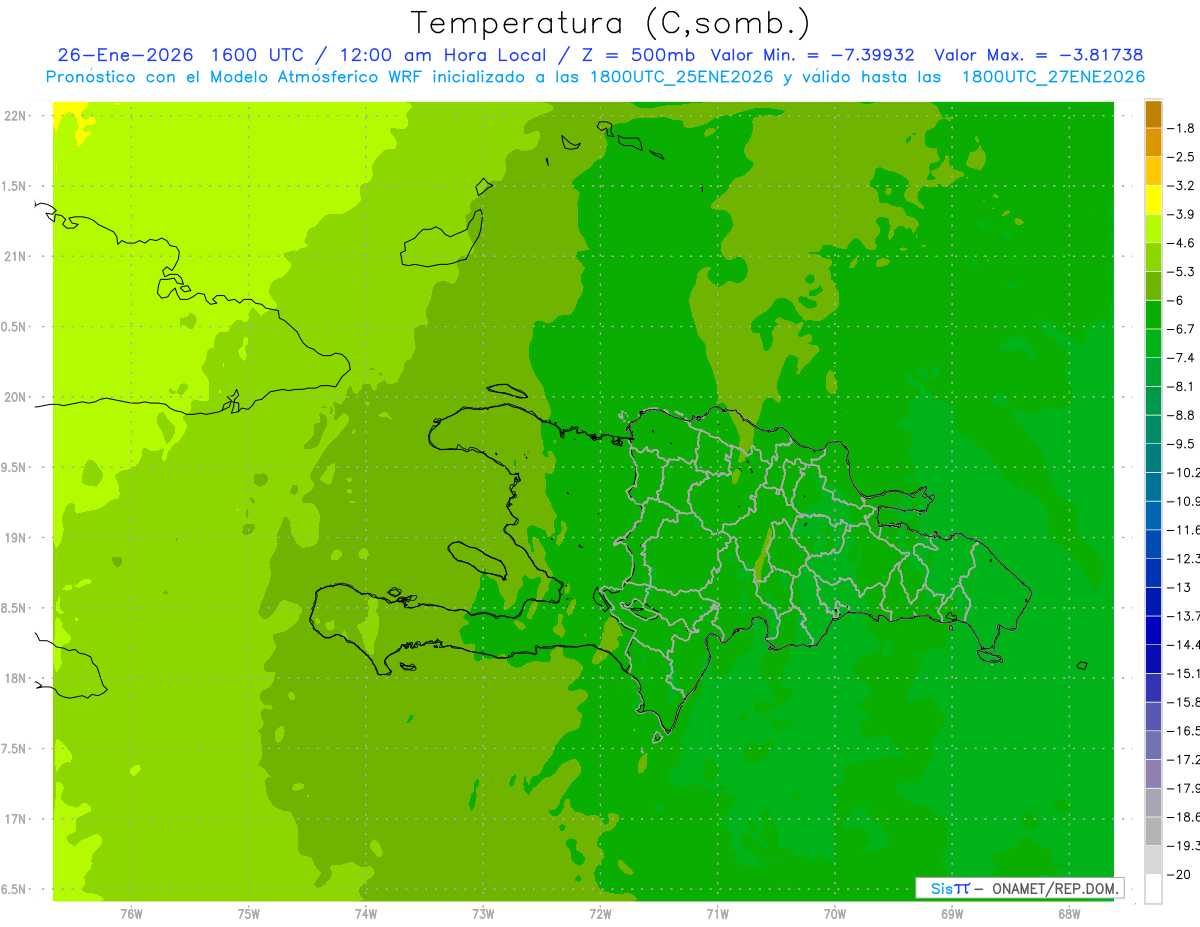This screenshot has width=1200, height=927.
Task: Click the colorbar swatch between -4.6 and -5.3
Action: [x=1153, y=257]
